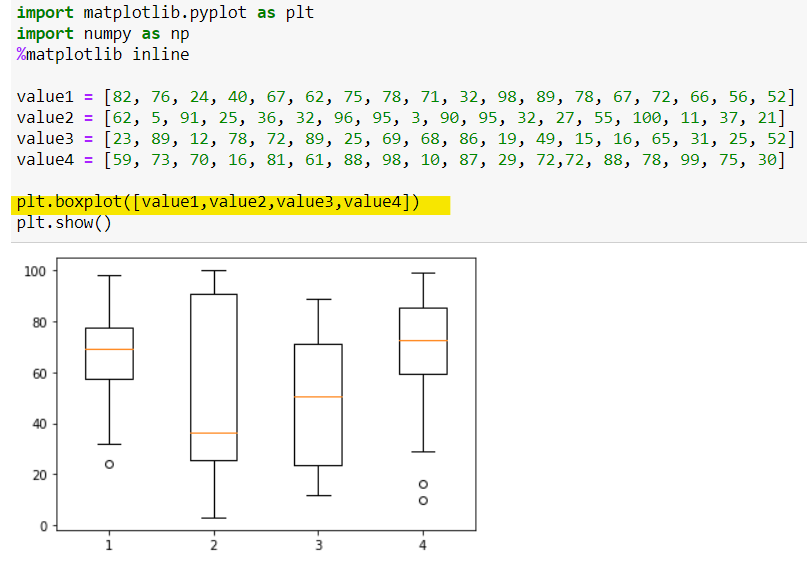Screen dimensions: 807x567
Task: Click the y-axis tick label 100
Action: [x=35, y=271]
